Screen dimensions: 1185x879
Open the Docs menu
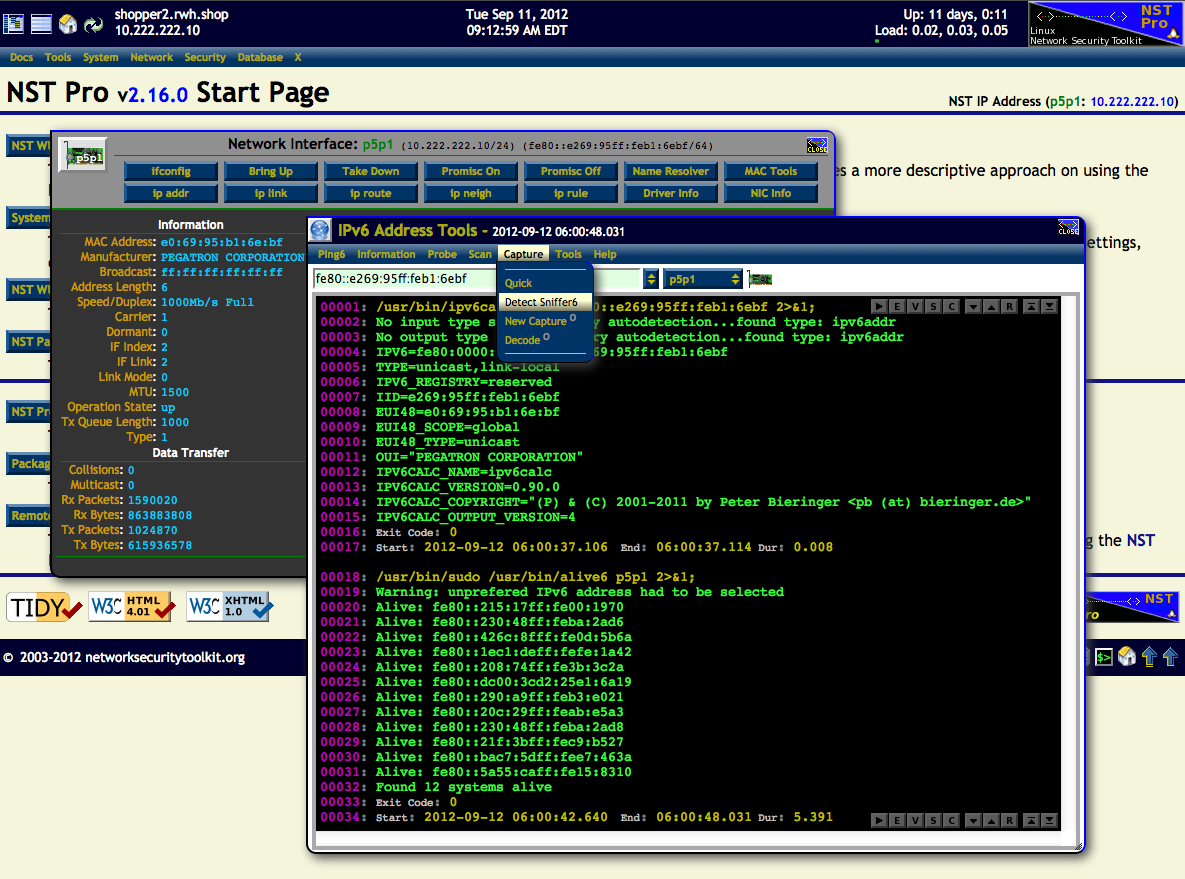tap(21, 57)
